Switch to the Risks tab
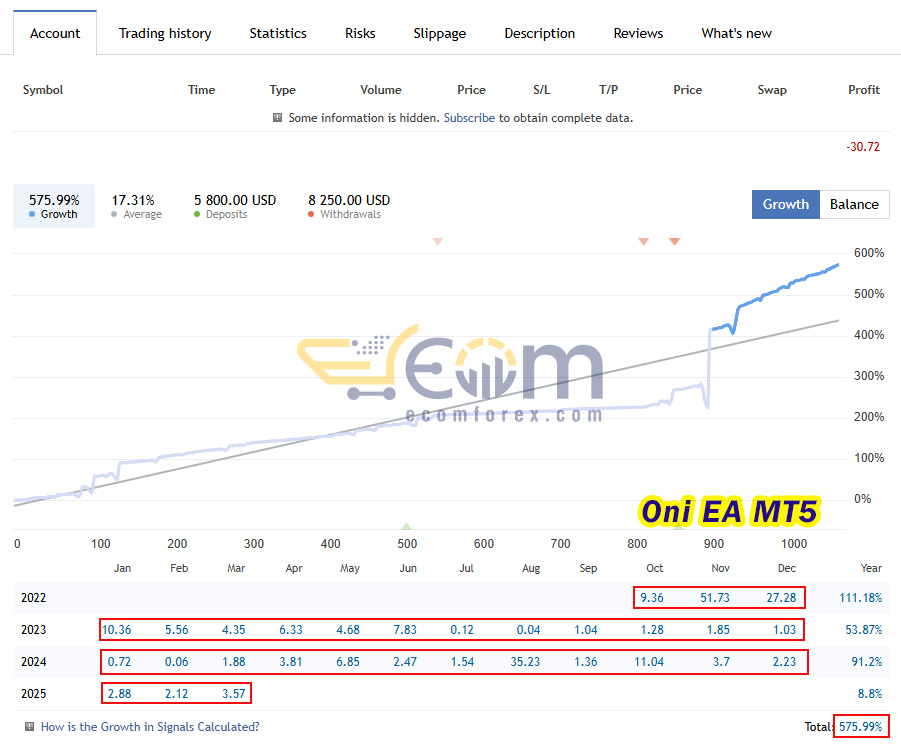 [360, 33]
